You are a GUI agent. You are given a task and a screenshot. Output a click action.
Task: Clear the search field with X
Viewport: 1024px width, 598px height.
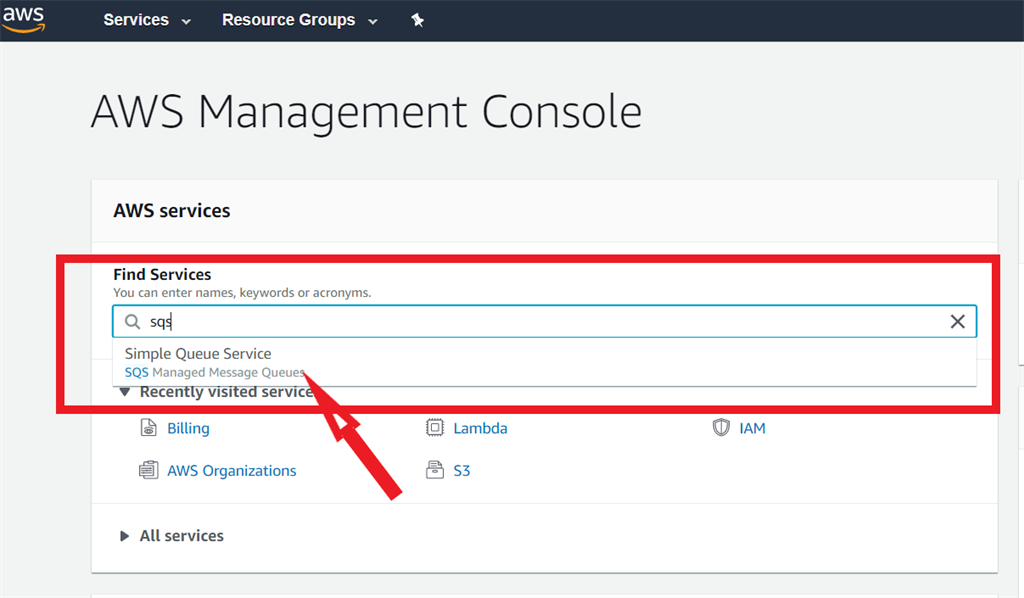point(957,321)
